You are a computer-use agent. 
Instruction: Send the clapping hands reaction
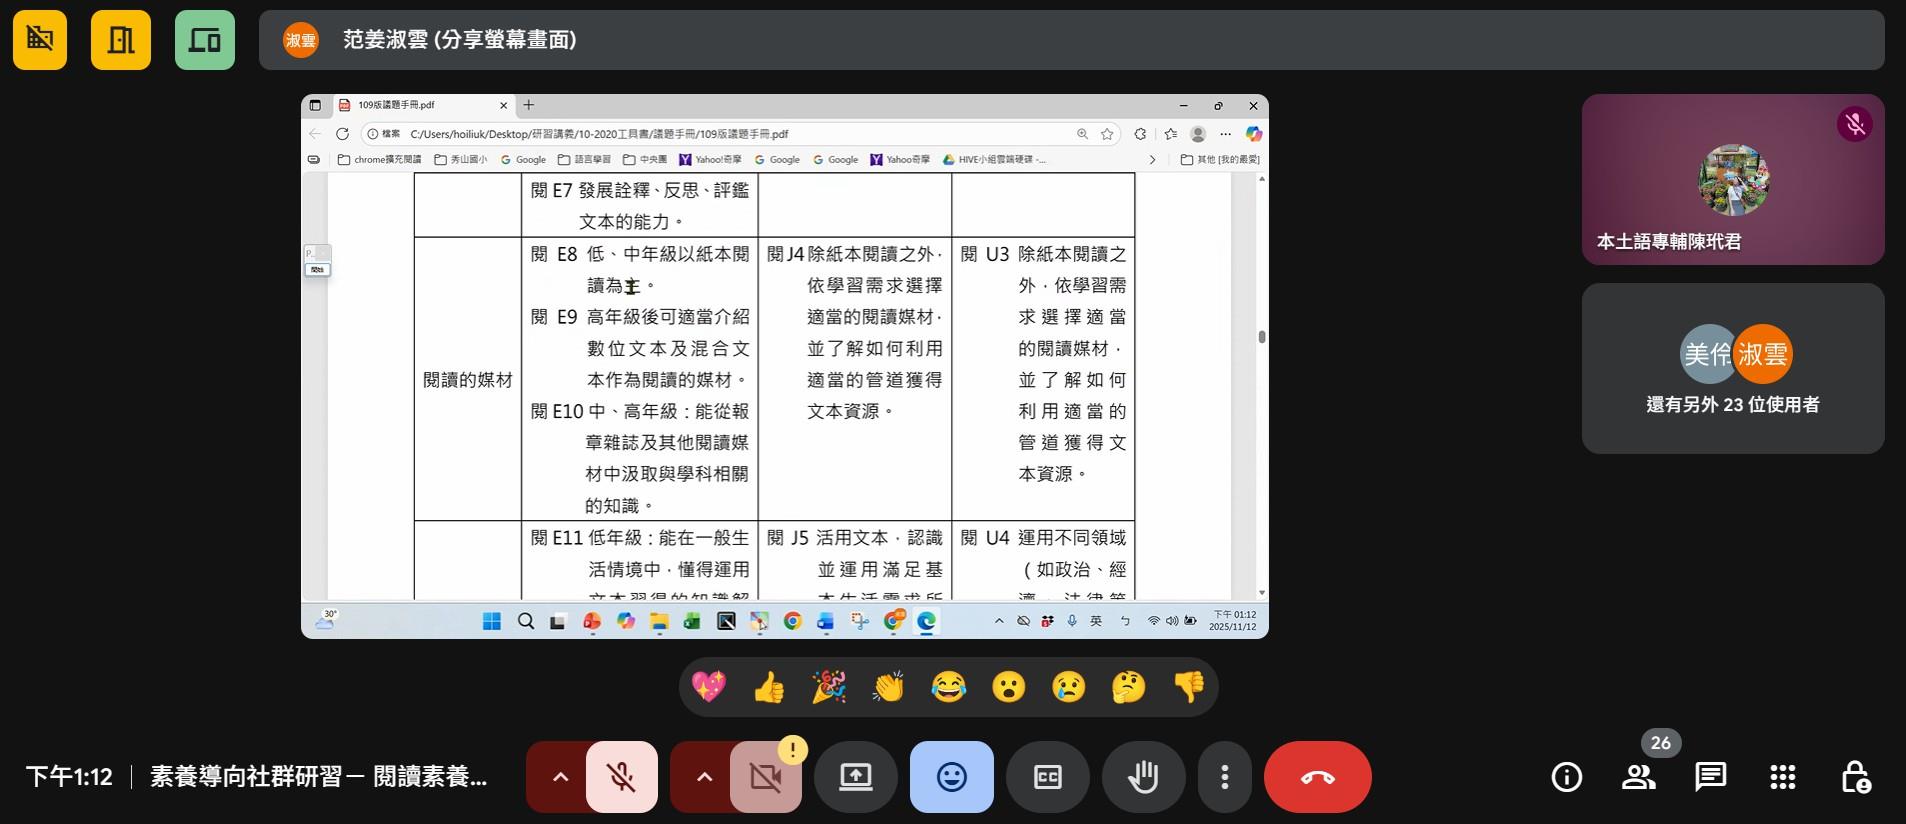888,687
